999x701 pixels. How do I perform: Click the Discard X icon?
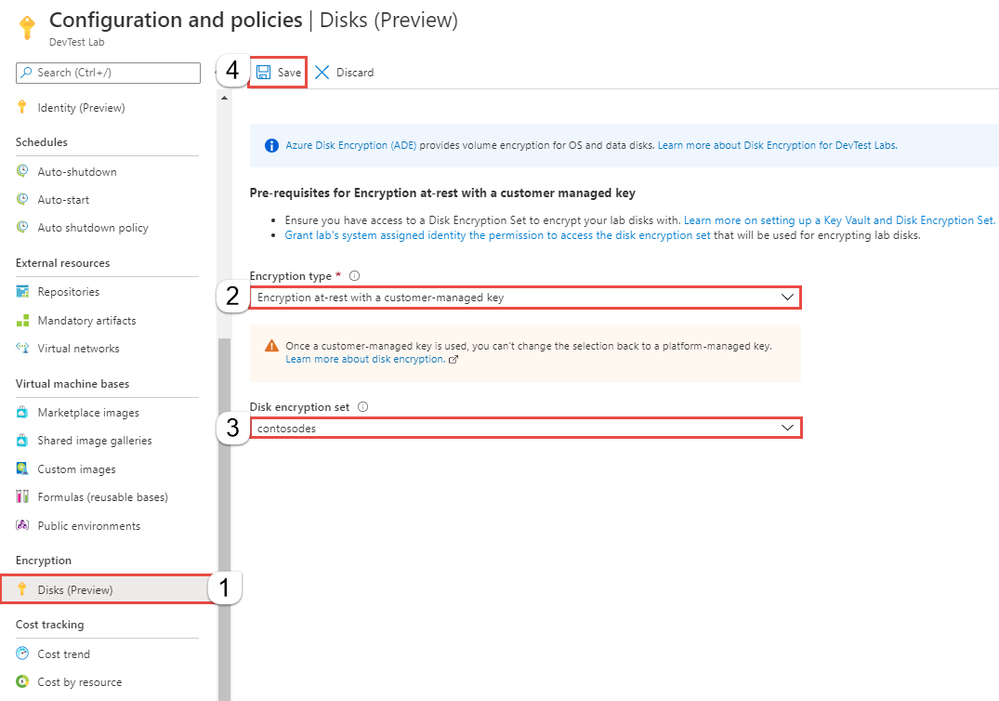(x=322, y=72)
